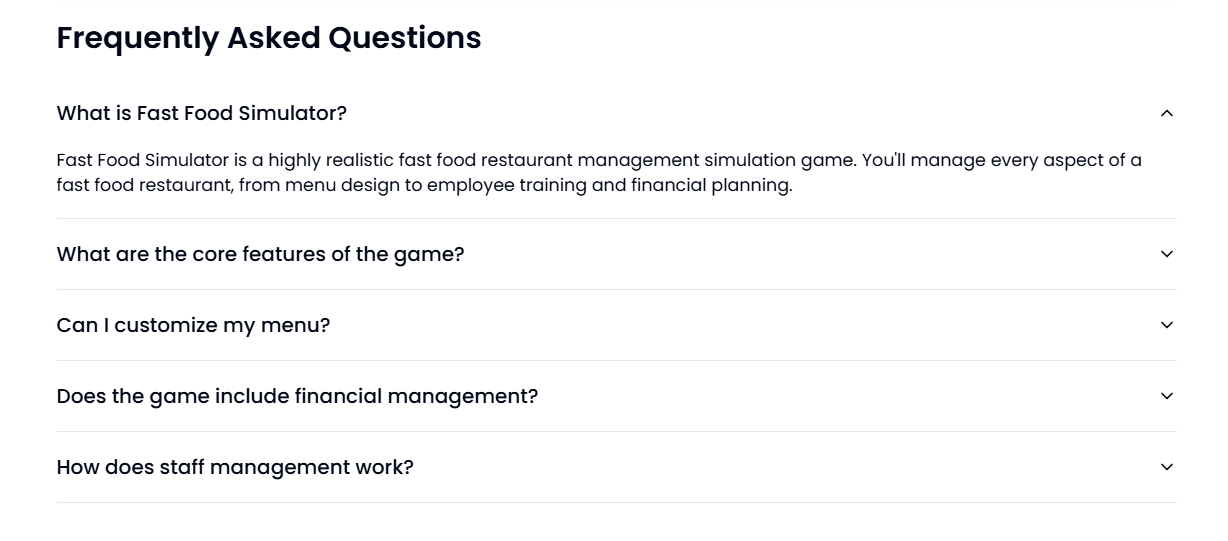
Task: Click the Fast Food Simulator answer paragraph
Action: (x=599, y=173)
